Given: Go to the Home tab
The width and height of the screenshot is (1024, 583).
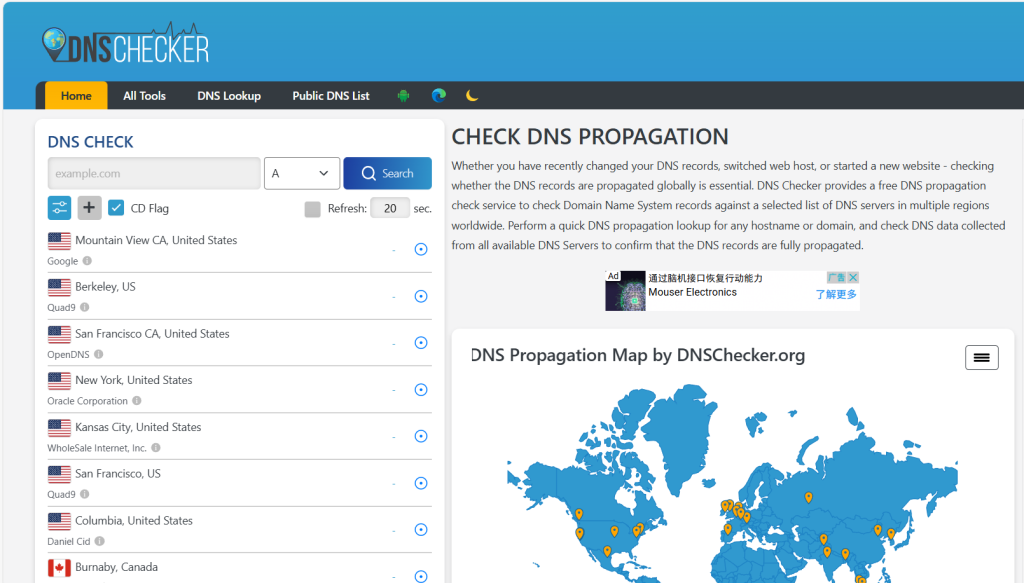Looking at the screenshot, I should coord(76,96).
